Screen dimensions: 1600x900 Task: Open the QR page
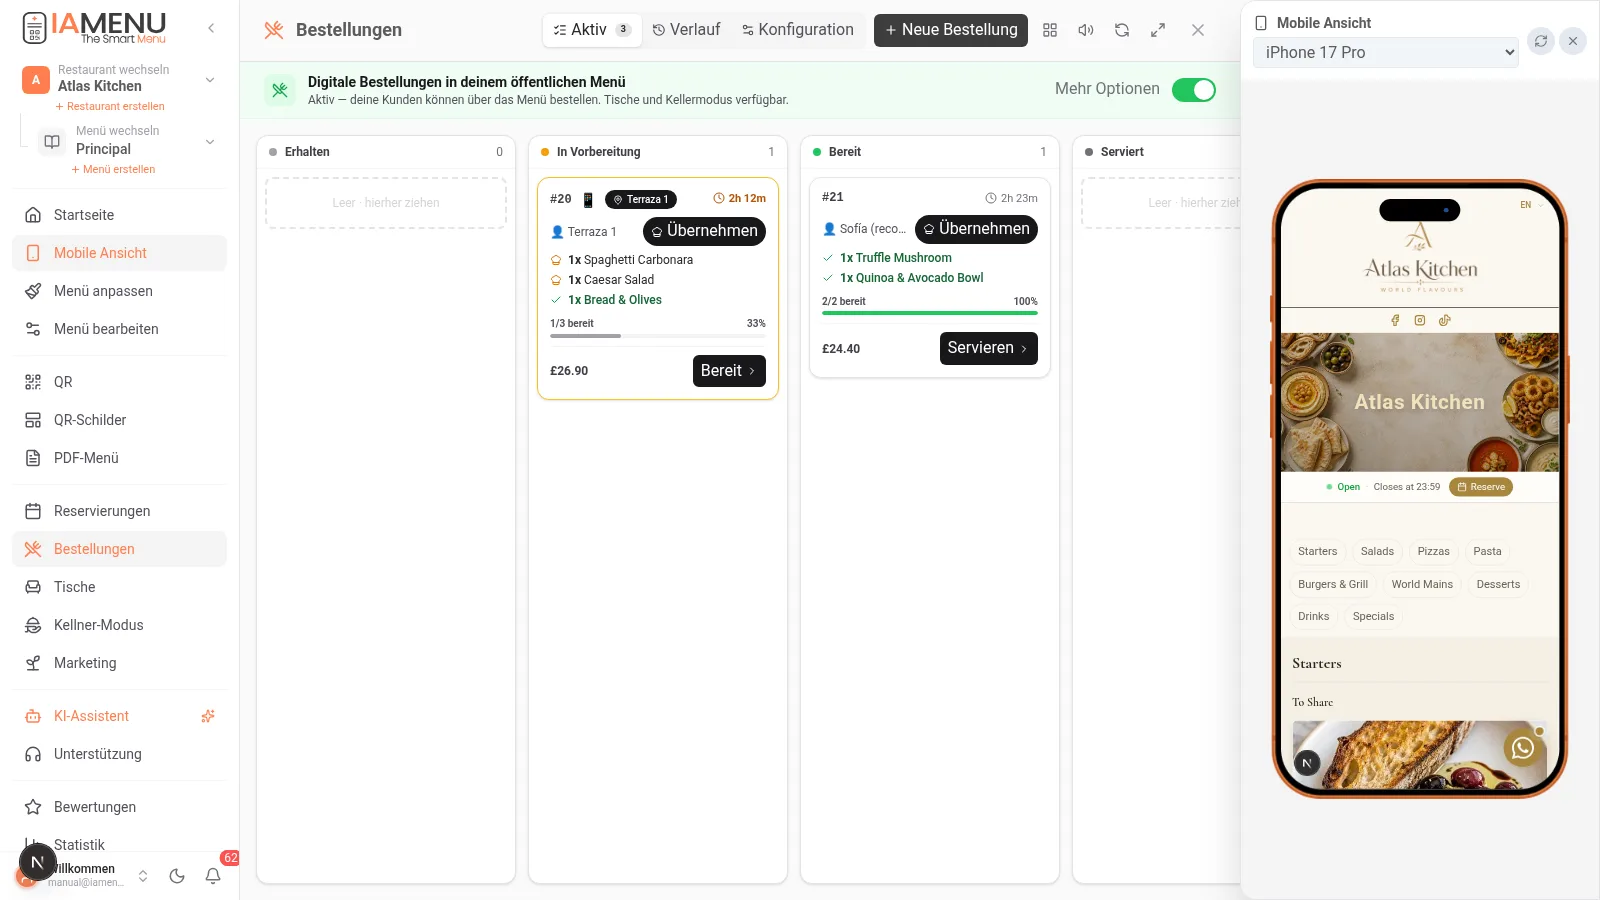click(120, 382)
